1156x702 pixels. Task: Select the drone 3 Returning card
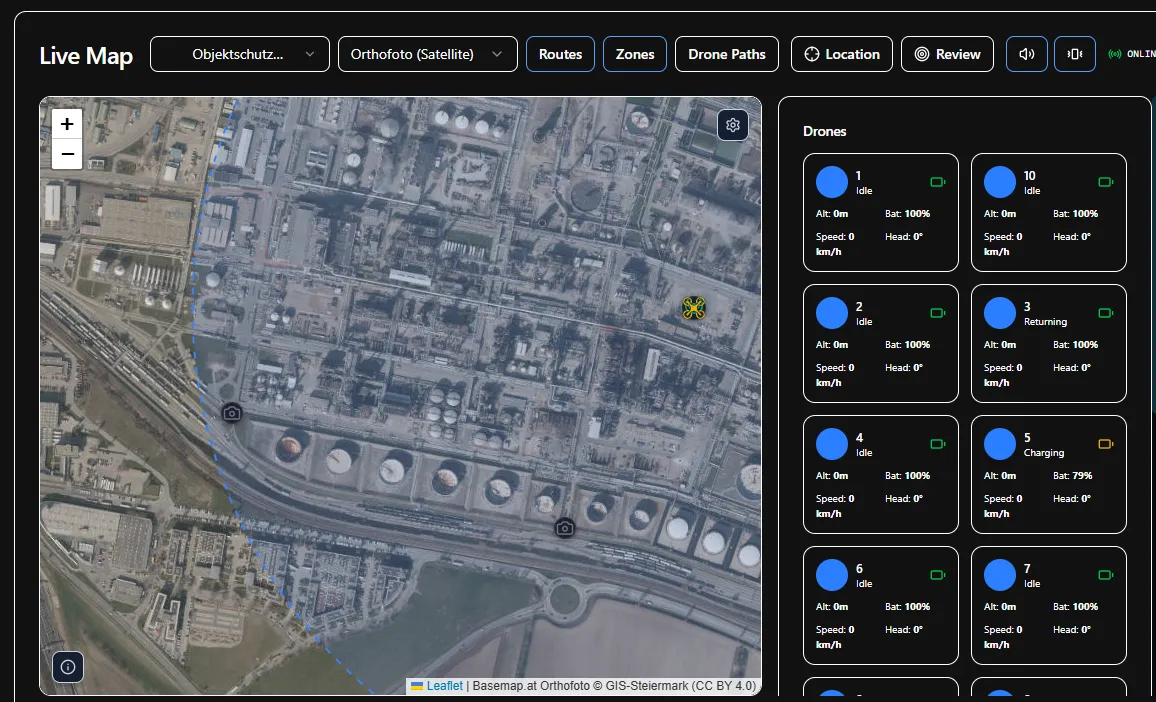[x=1048, y=343]
